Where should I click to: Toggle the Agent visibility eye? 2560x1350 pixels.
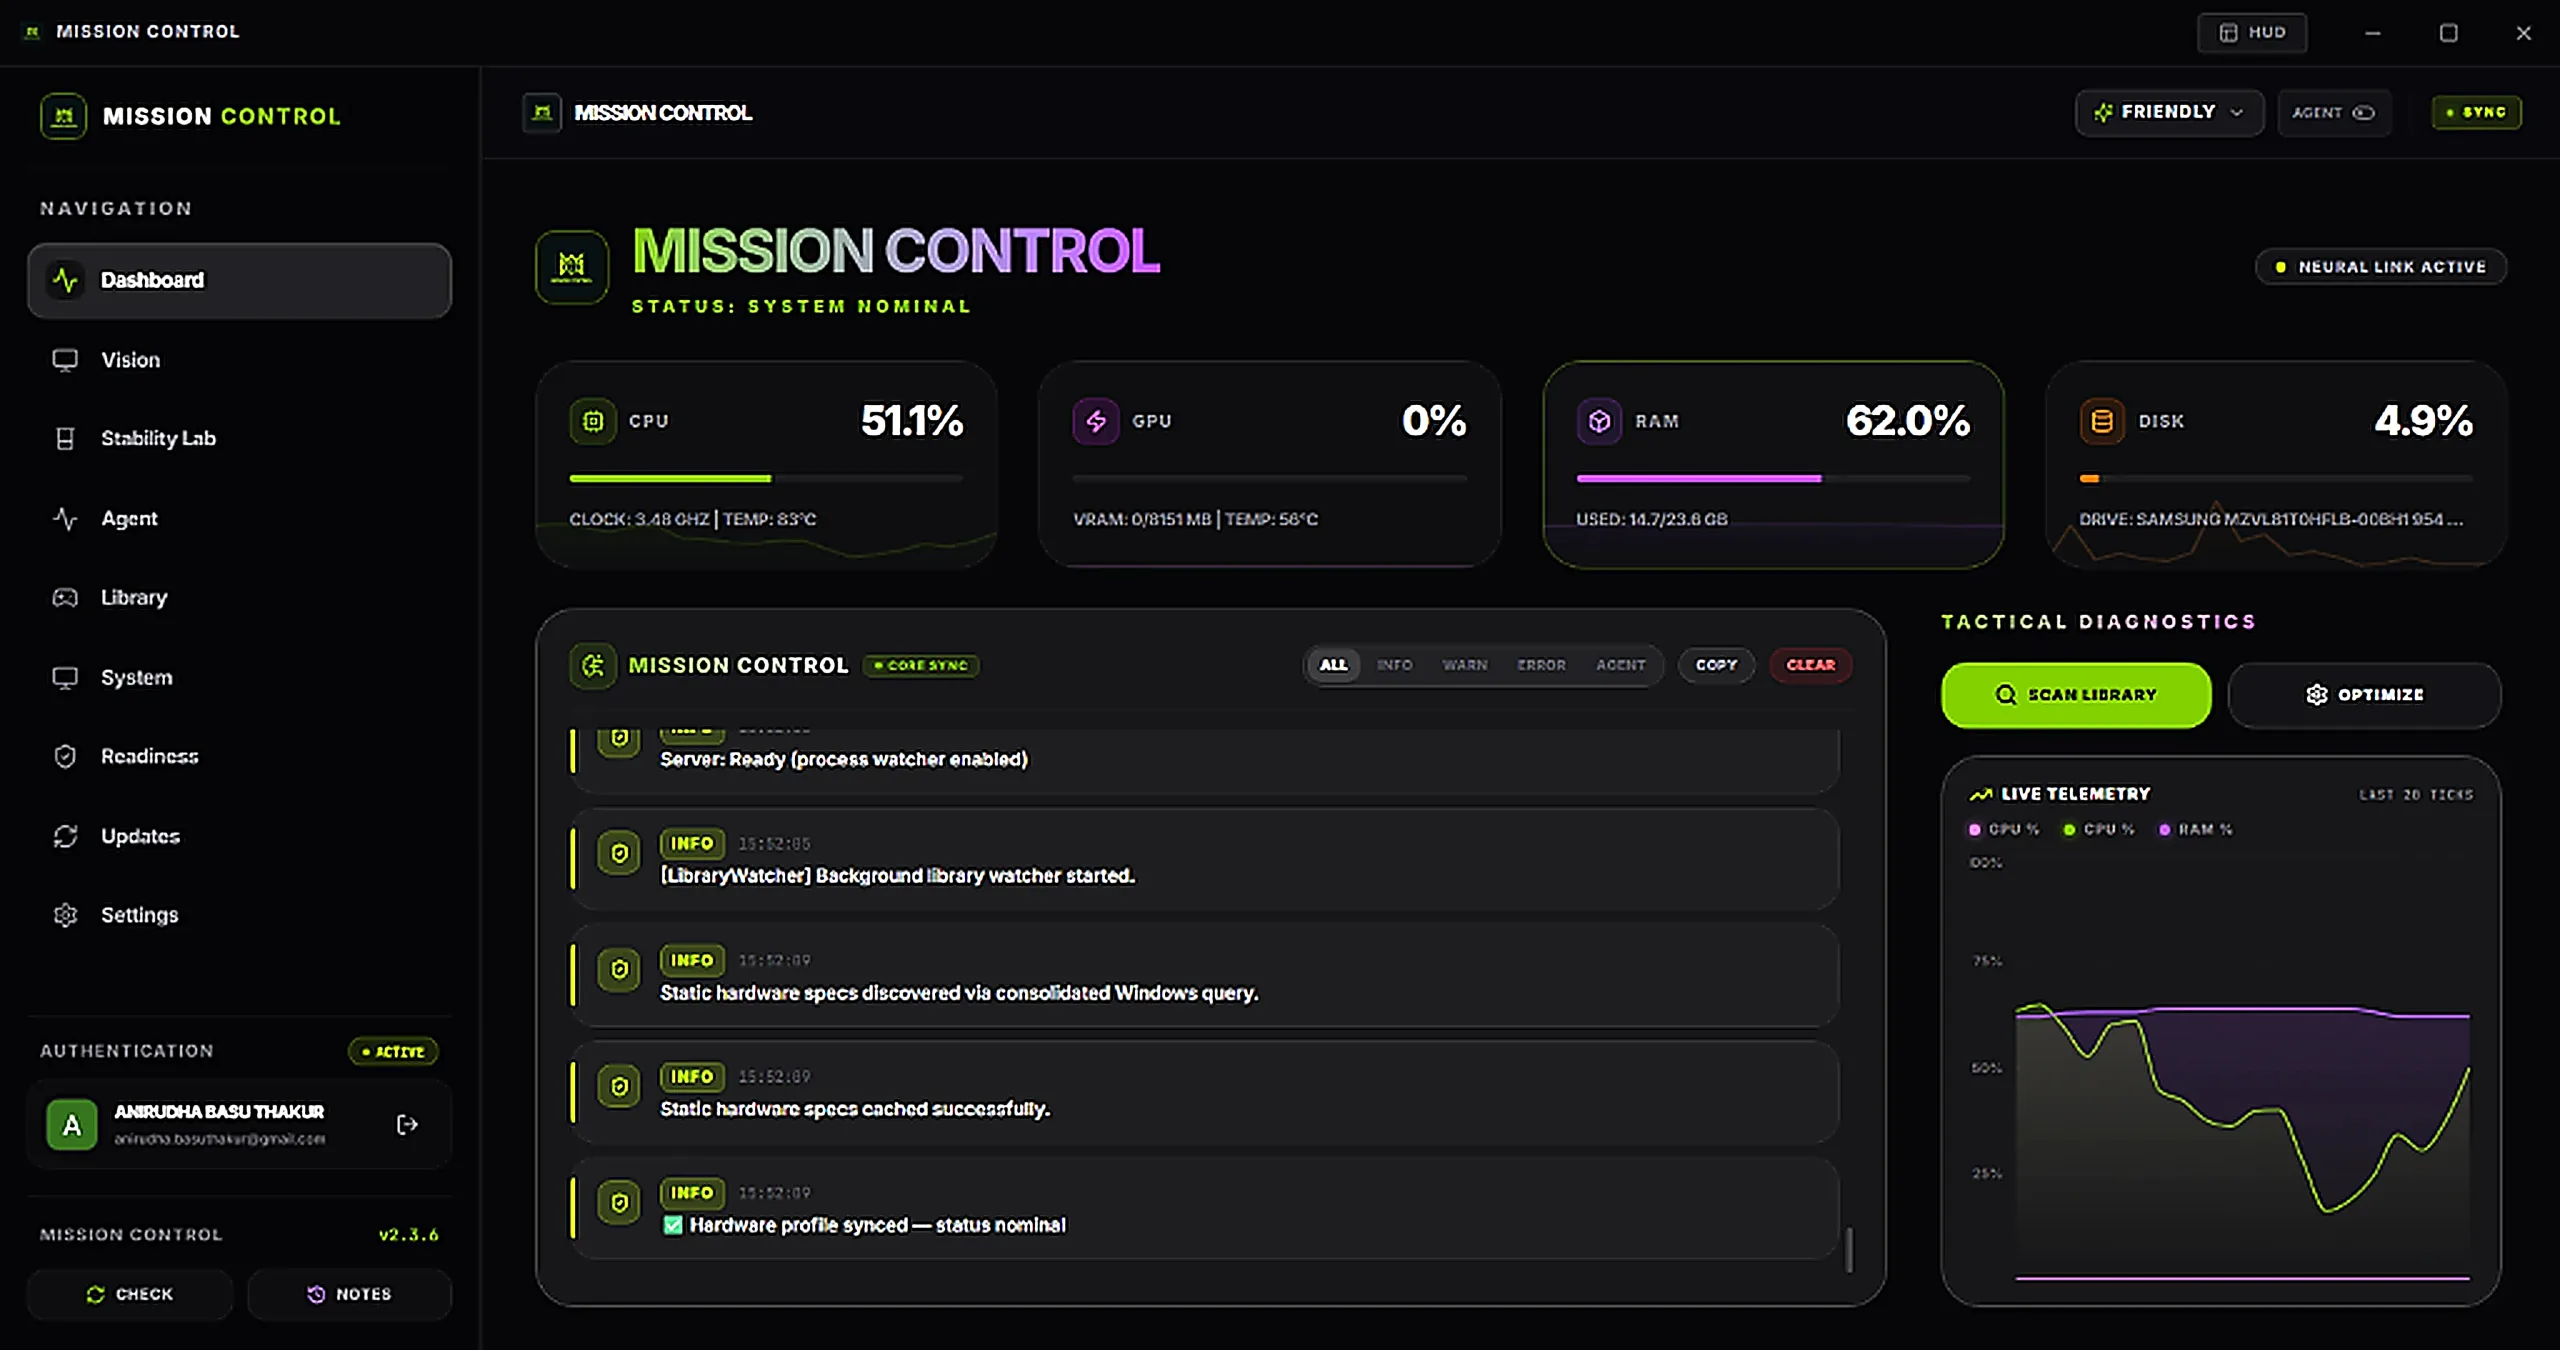pos(2363,113)
